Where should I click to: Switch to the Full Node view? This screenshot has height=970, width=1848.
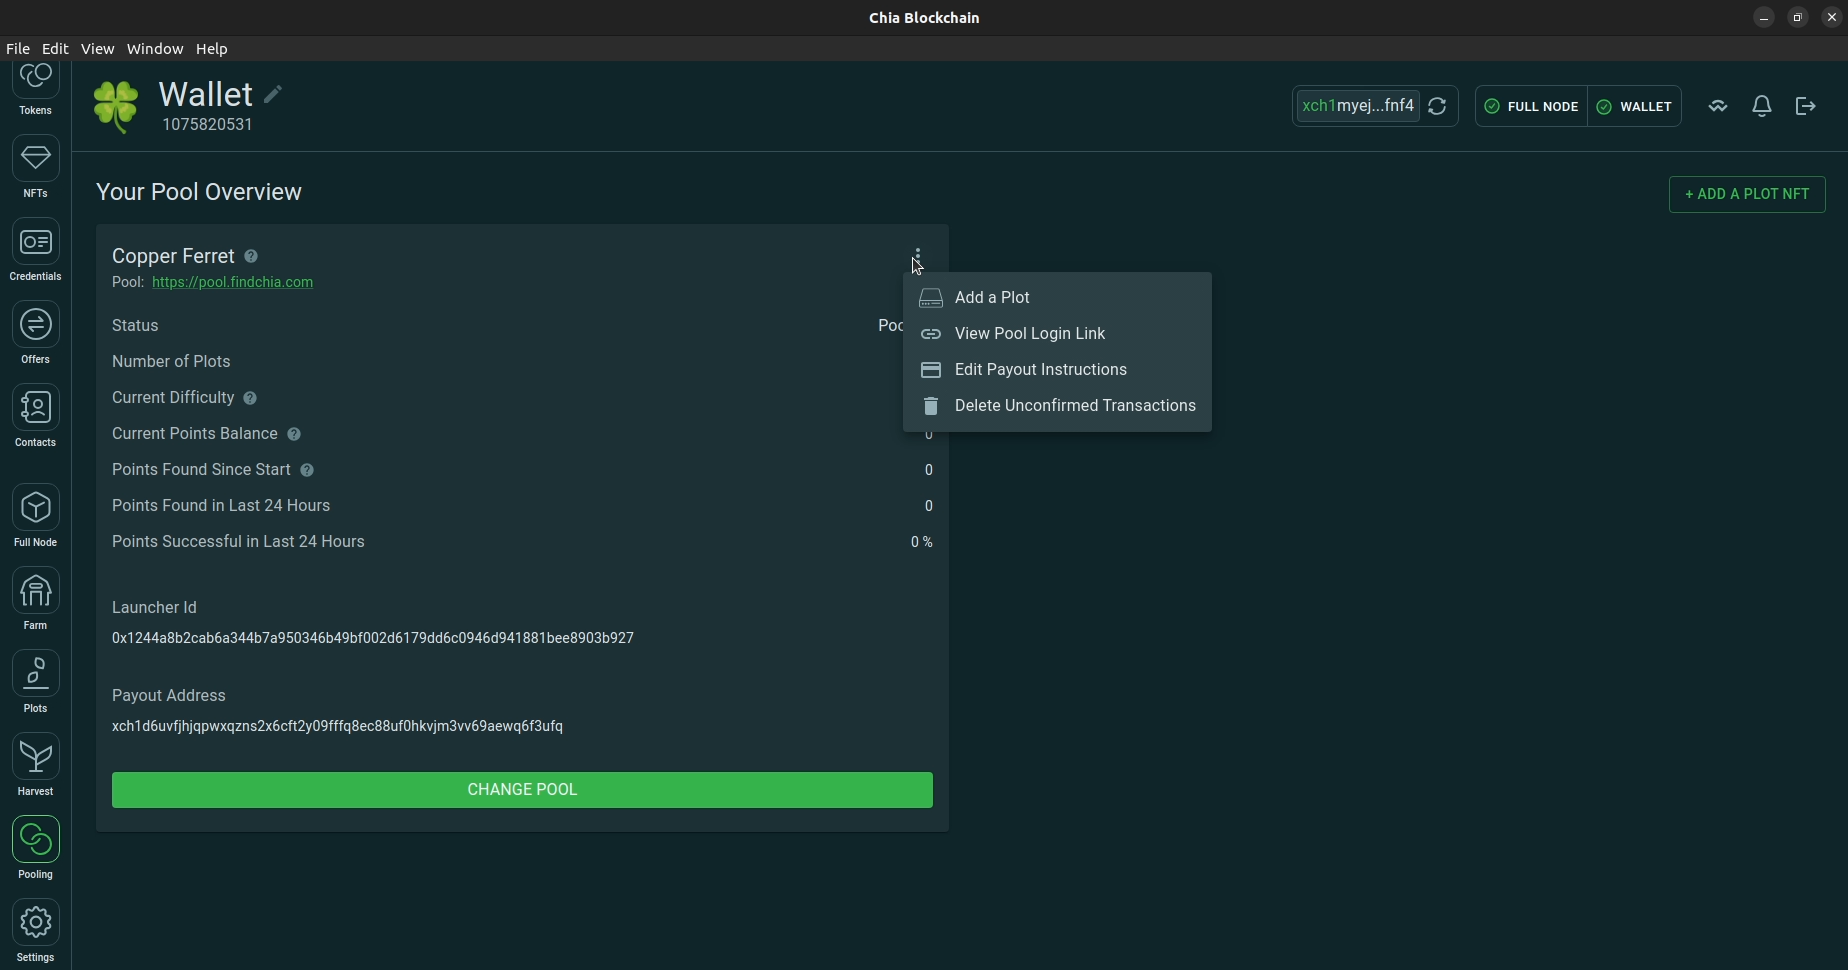[36, 517]
